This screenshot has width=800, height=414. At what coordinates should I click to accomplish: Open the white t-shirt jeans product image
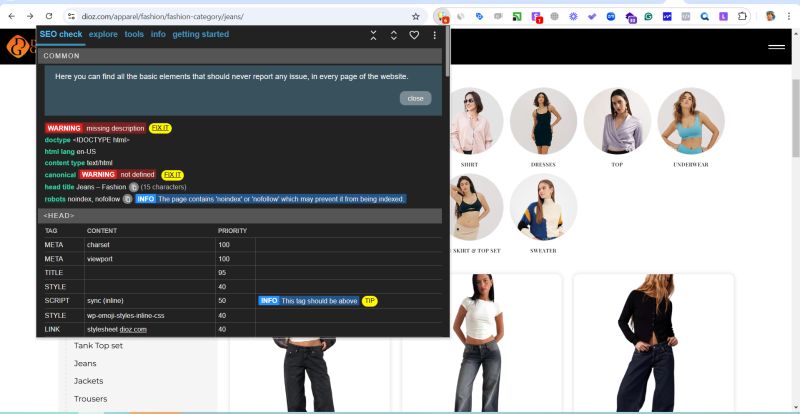coord(481,343)
